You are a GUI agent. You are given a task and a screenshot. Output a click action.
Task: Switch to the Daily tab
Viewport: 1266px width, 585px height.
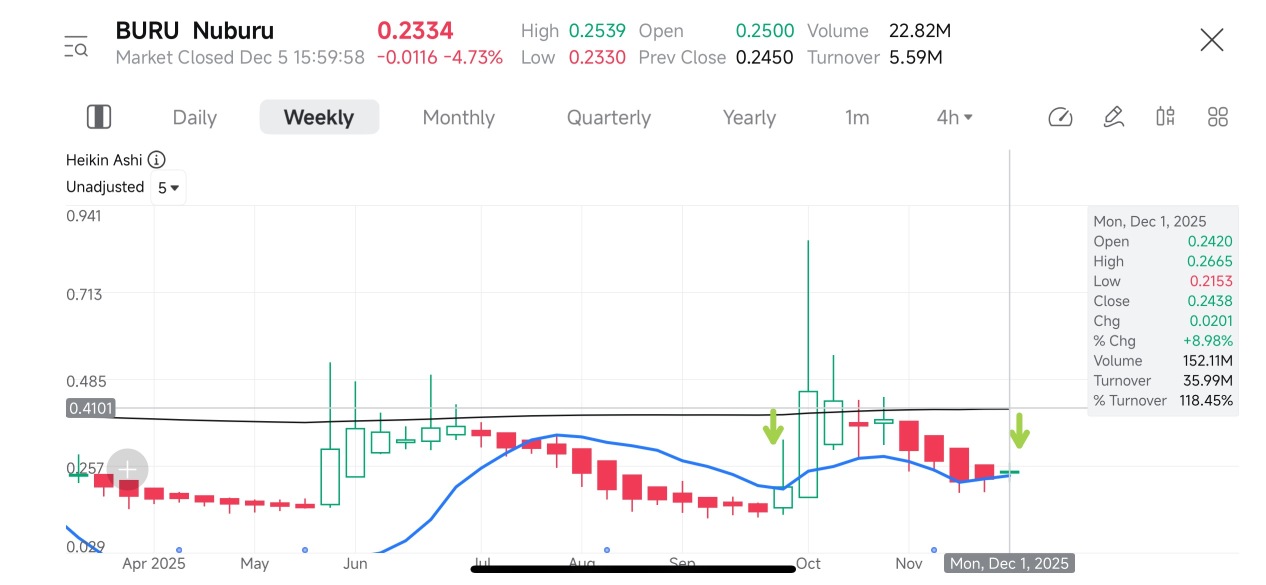tap(194, 117)
